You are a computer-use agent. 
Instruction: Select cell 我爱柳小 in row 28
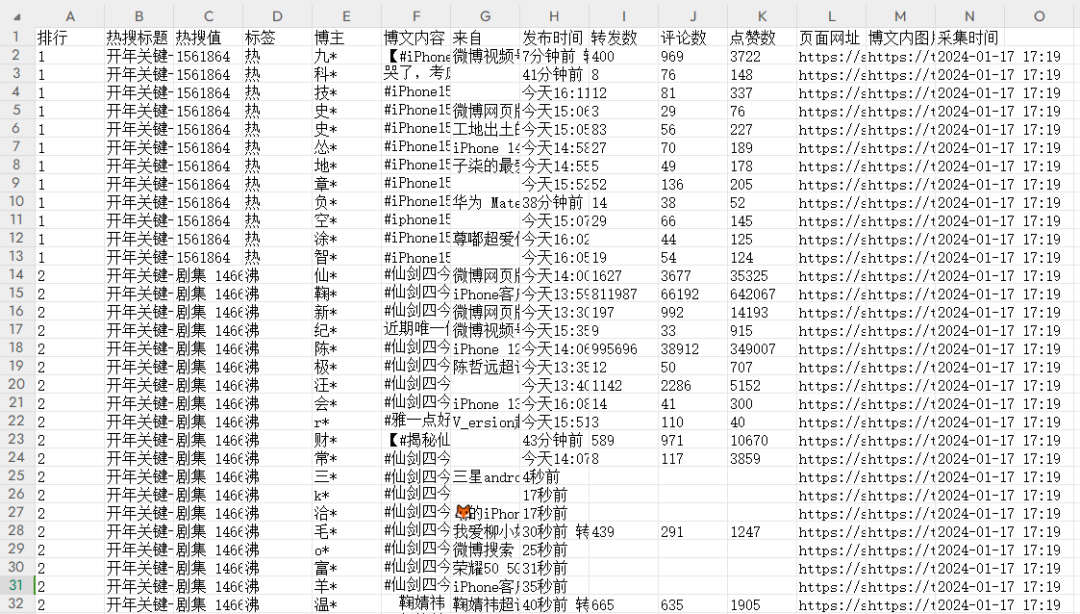coord(486,532)
